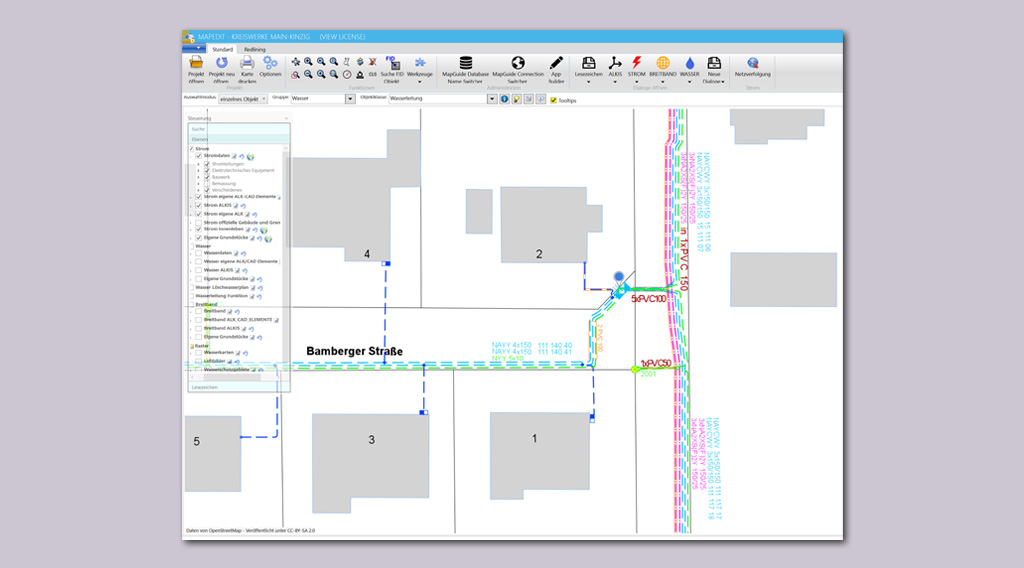Click Karte drucken printer icon
1024x568 pixels.
(x=246, y=63)
